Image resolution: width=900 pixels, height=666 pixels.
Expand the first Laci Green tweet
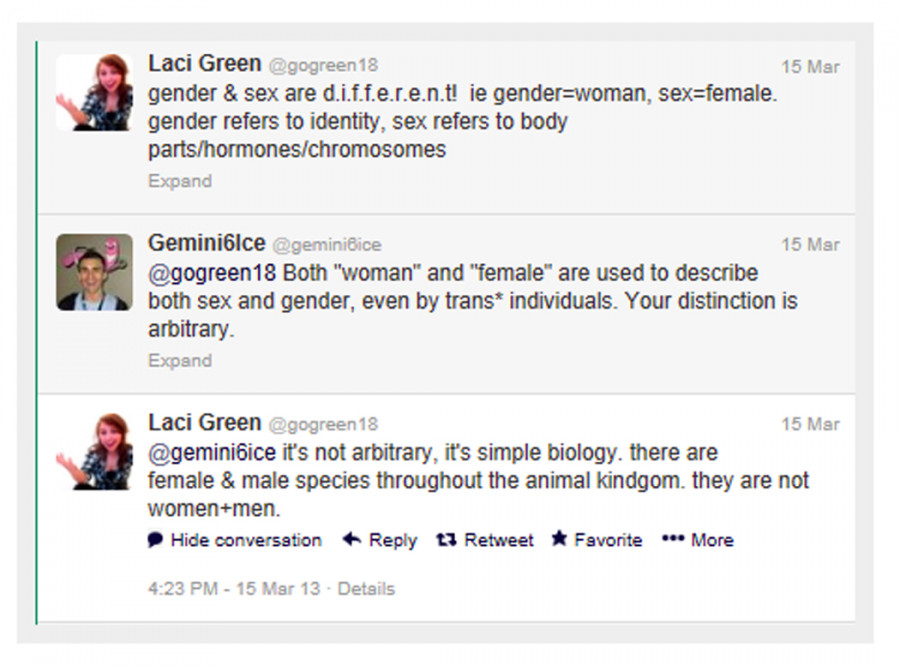pos(180,181)
